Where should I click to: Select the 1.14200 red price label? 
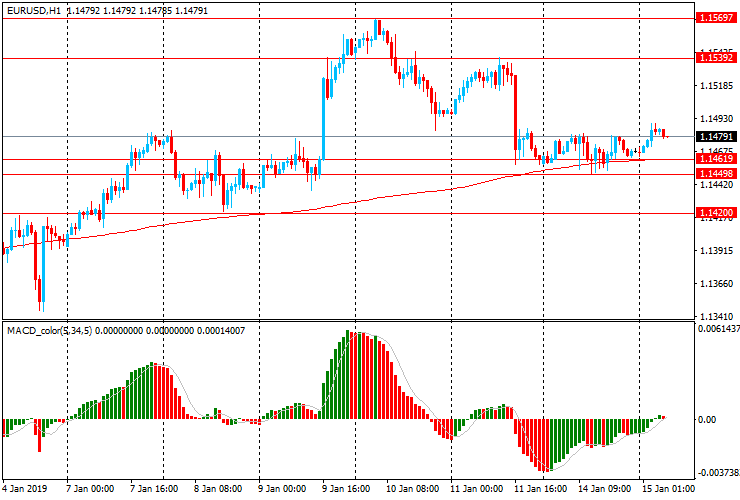717,213
